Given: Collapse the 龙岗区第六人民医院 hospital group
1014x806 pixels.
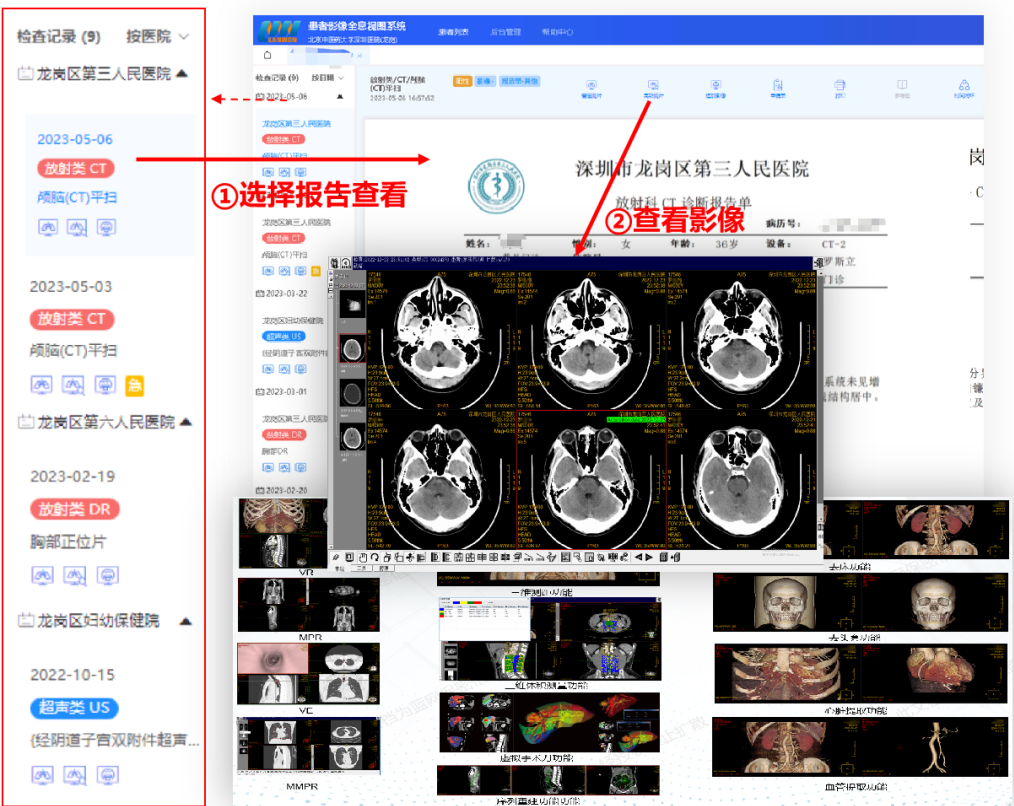Looking at the screenshot, I should 186,422.
